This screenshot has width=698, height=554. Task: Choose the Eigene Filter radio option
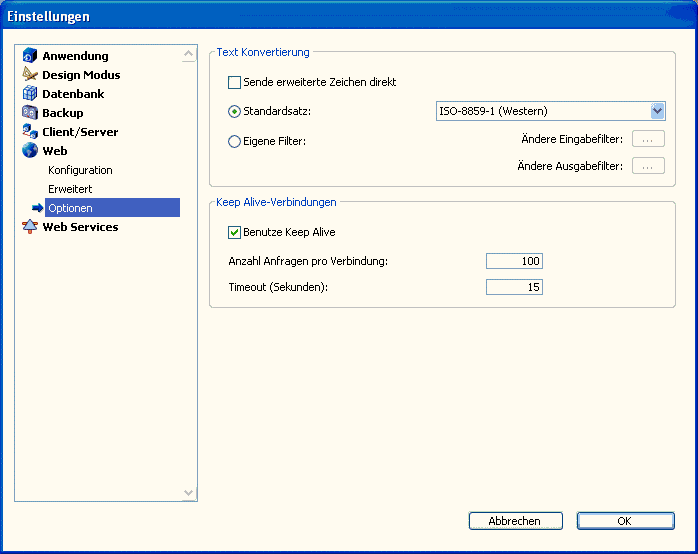(x=235, y=141)
